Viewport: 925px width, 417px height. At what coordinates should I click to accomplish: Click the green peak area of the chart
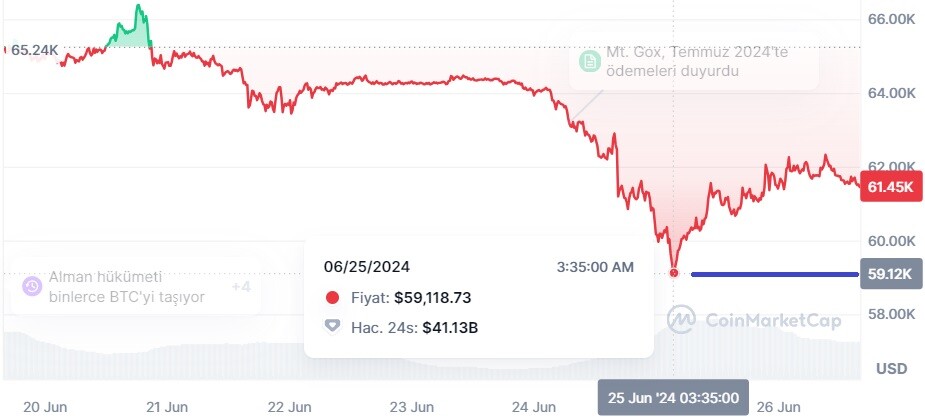[x=131, y=32]
